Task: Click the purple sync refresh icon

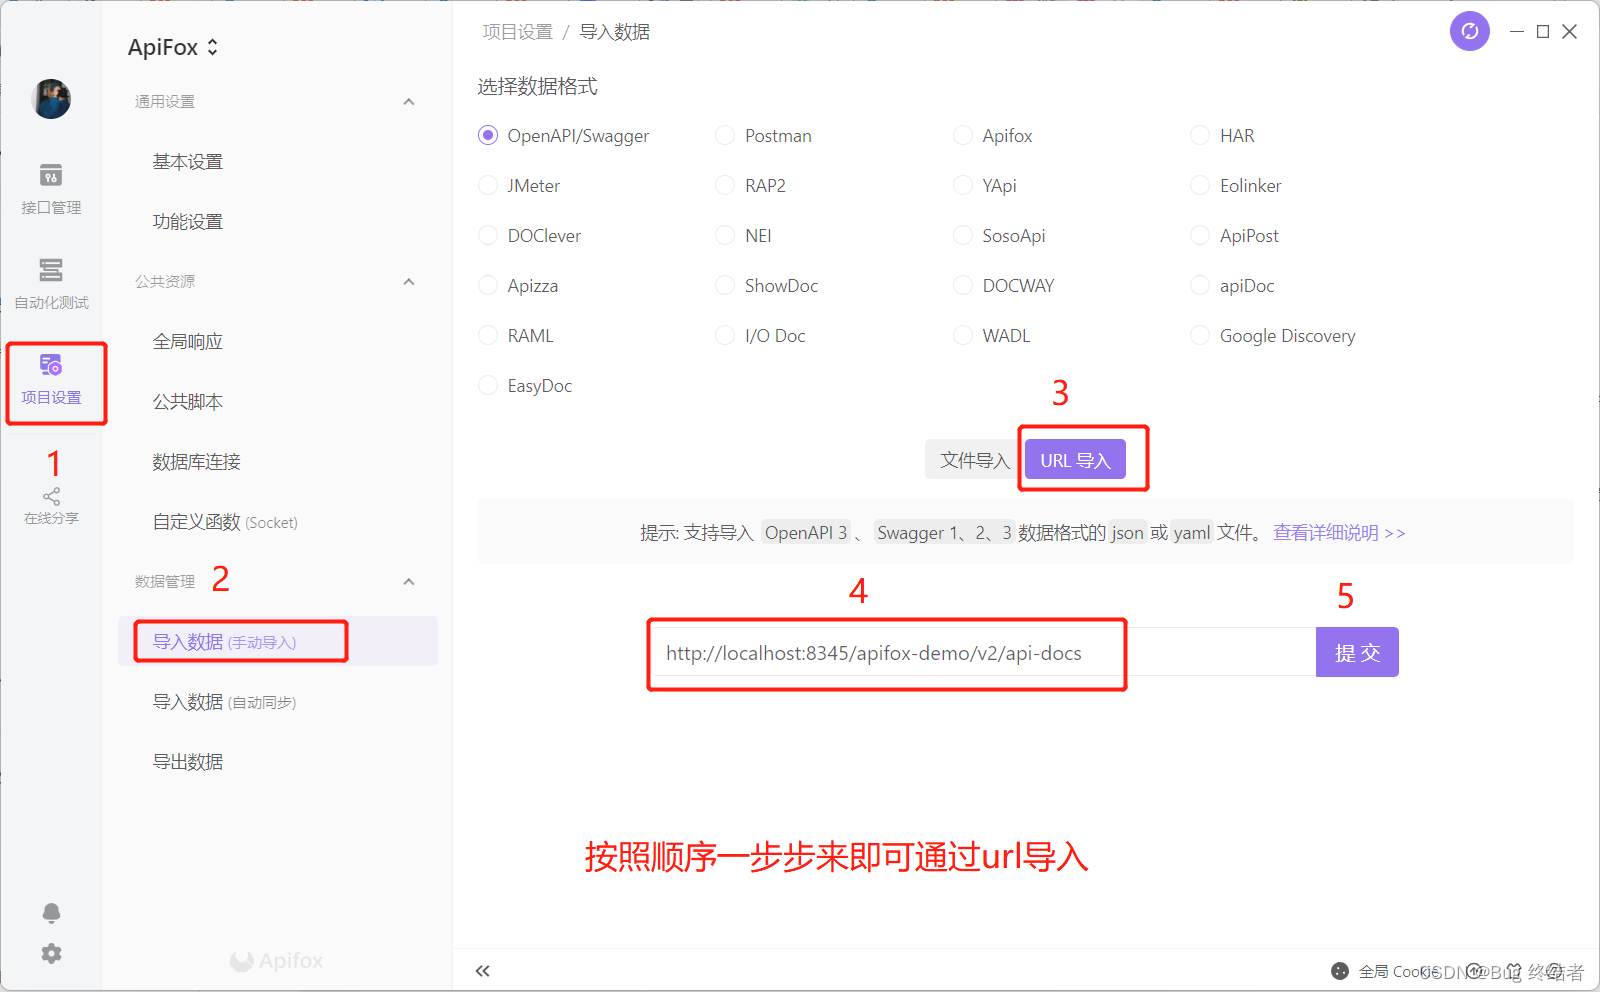Action: (1469, 31)
